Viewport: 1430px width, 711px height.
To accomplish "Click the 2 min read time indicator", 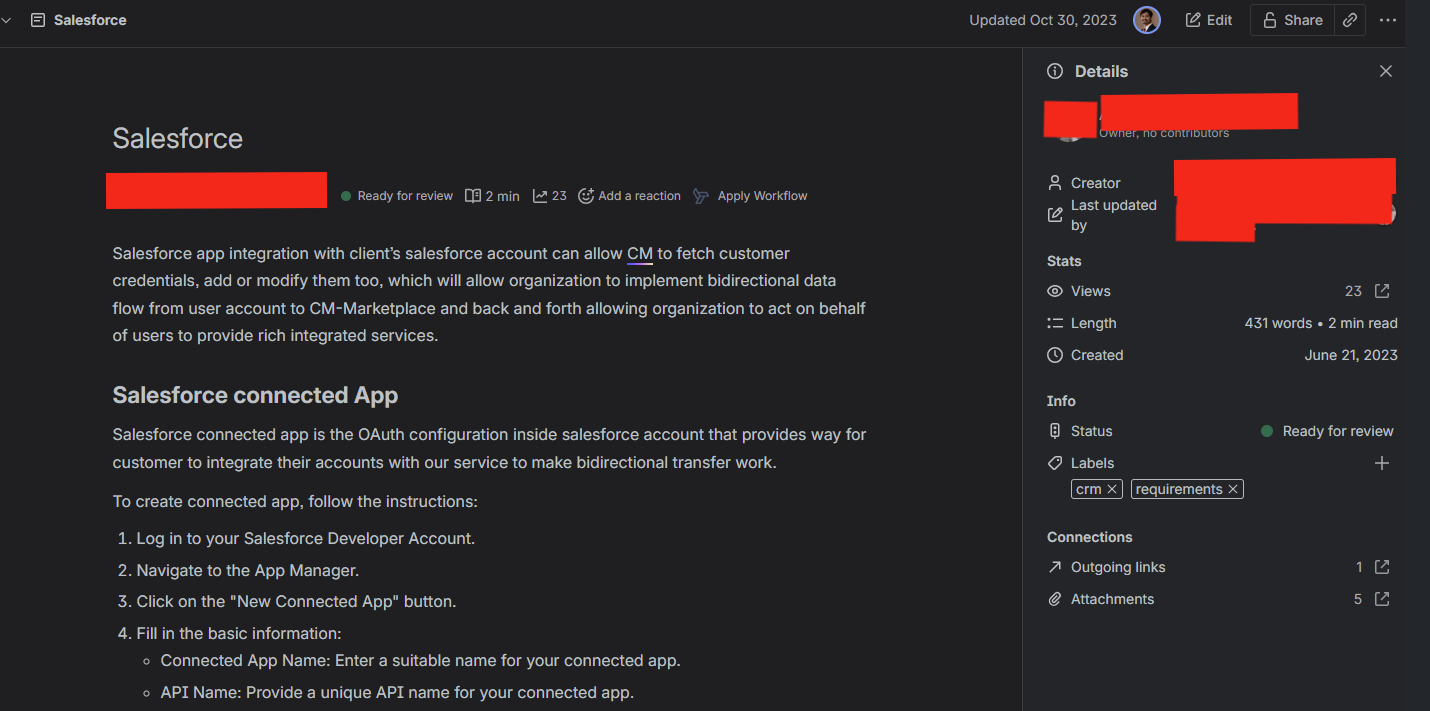I will (x=492, y=196).
